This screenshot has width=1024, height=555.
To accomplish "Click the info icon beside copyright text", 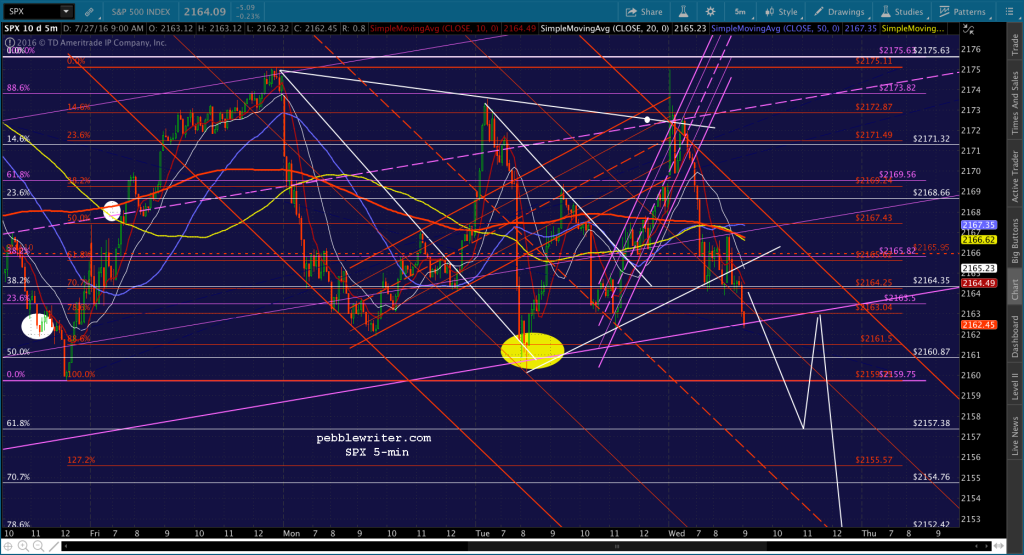I will [9, 43].
